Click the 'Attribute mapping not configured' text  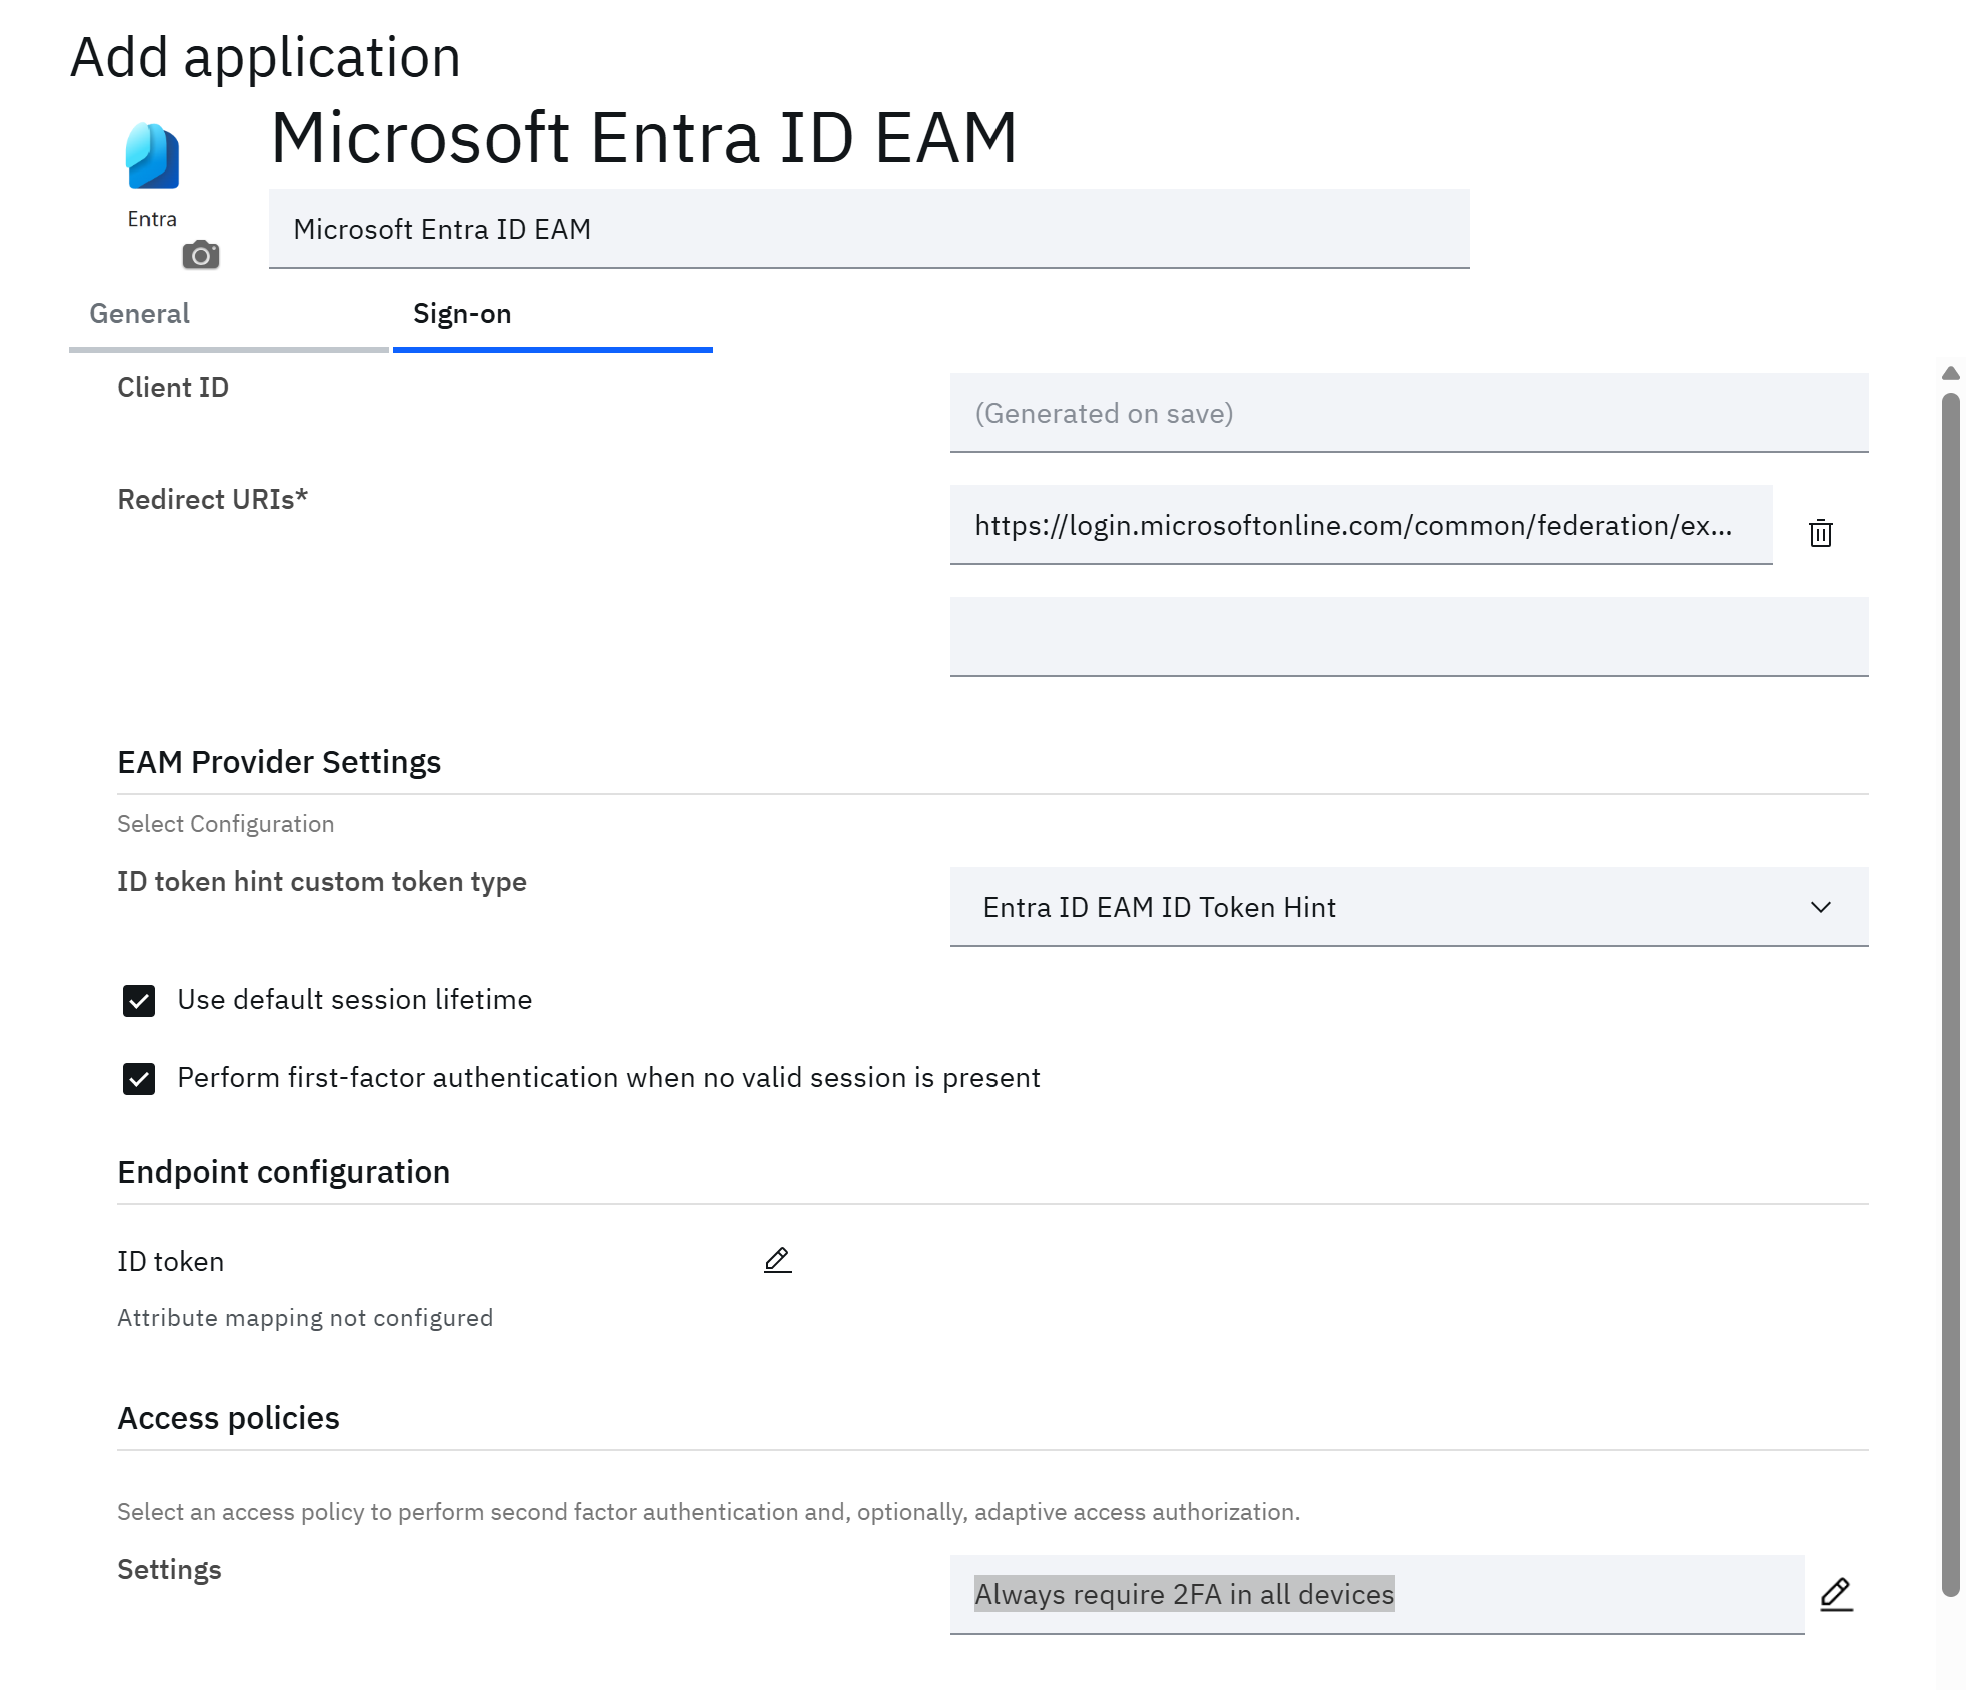coord(305,1318)
